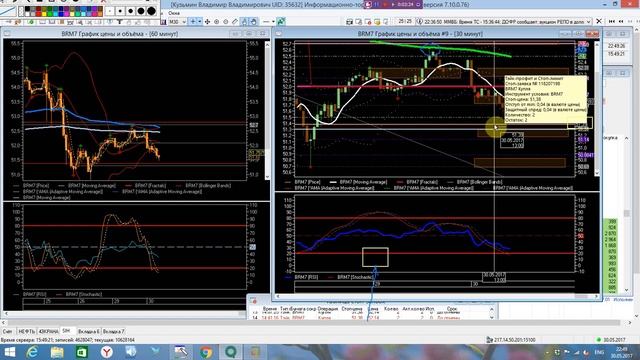Pick the black color swatch
The height and width of the screenshot is (360, 640).
[27, 9]
